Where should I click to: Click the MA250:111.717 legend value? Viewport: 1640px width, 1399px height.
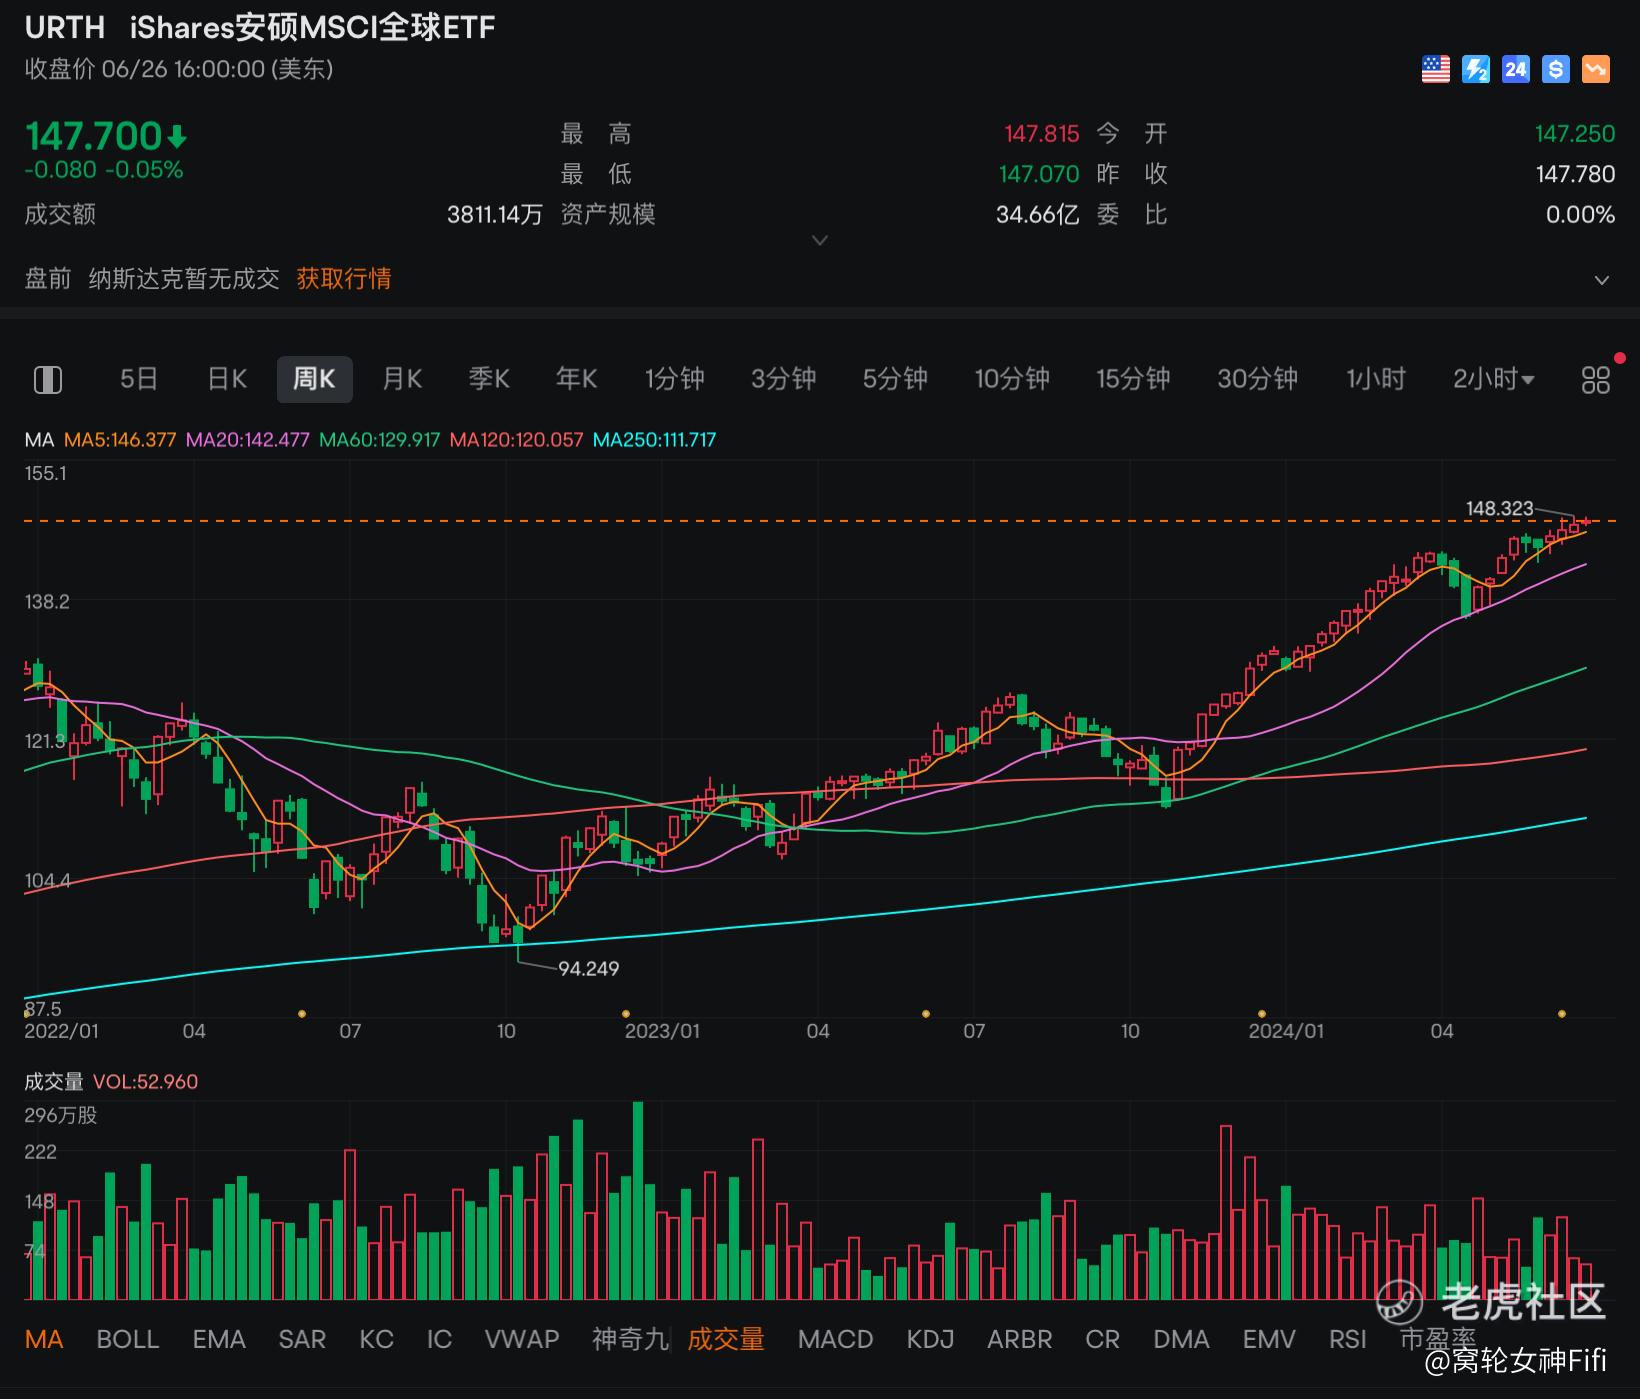655,440
